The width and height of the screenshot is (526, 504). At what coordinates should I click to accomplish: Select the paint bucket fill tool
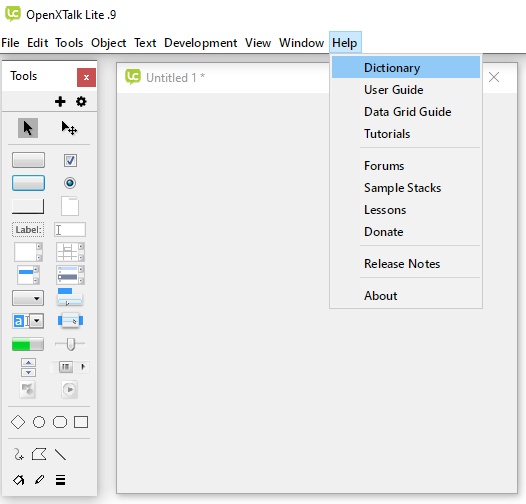18,480
